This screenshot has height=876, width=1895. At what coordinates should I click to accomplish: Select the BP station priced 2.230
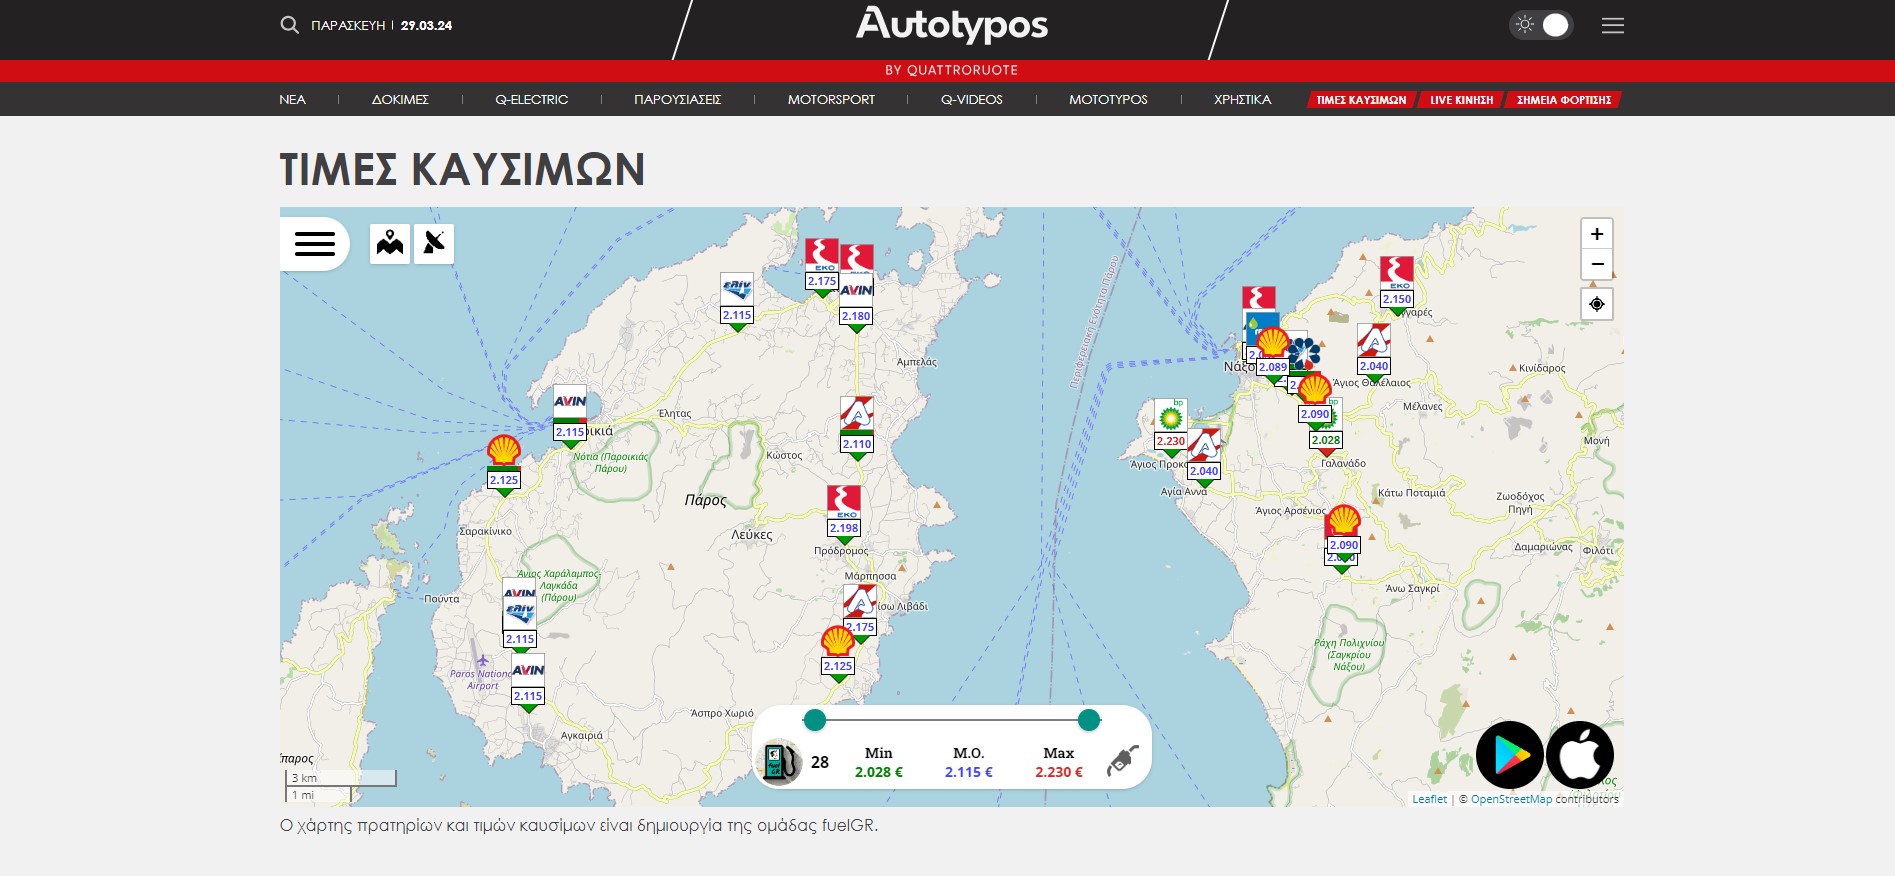pos(1170,427)
